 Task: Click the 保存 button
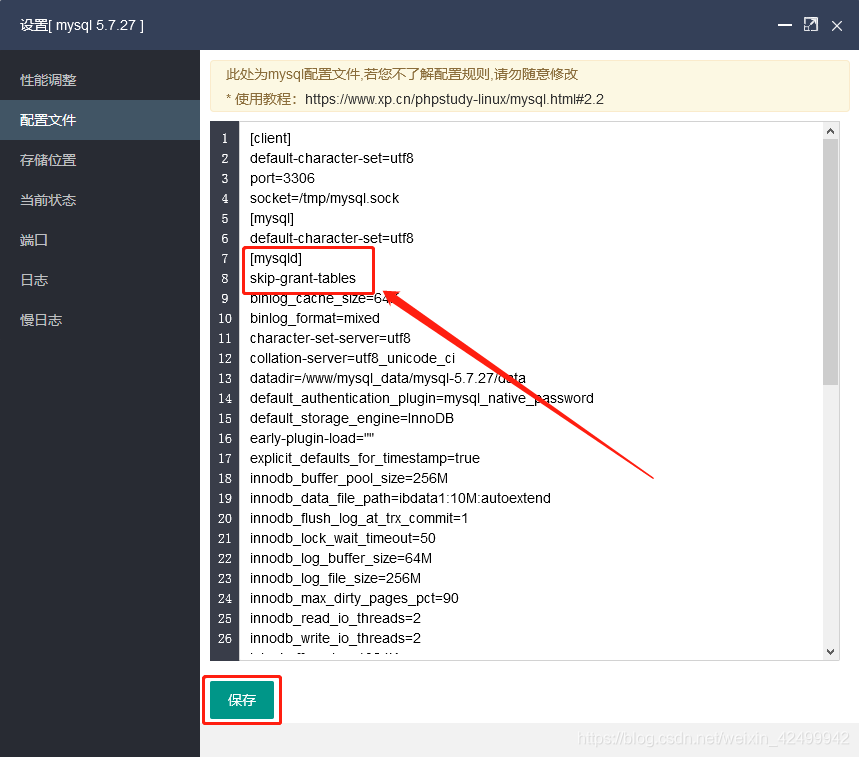[242, 699]
